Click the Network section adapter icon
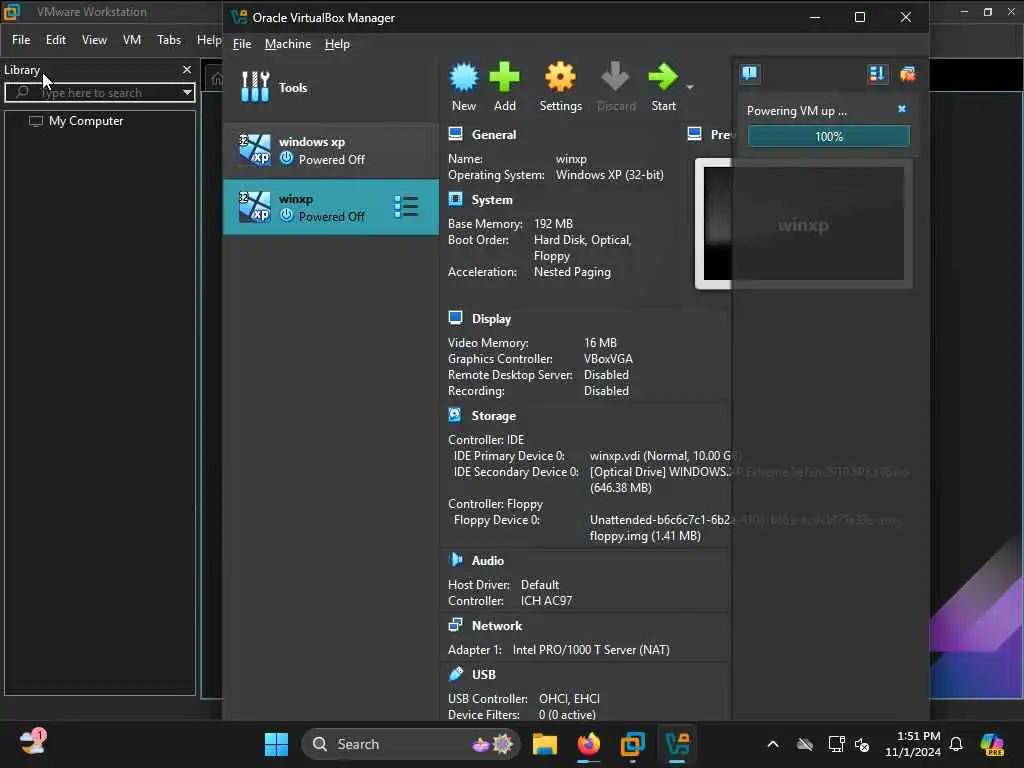The height and width of the screenshot is (768, 1024). tap(455, 625)
